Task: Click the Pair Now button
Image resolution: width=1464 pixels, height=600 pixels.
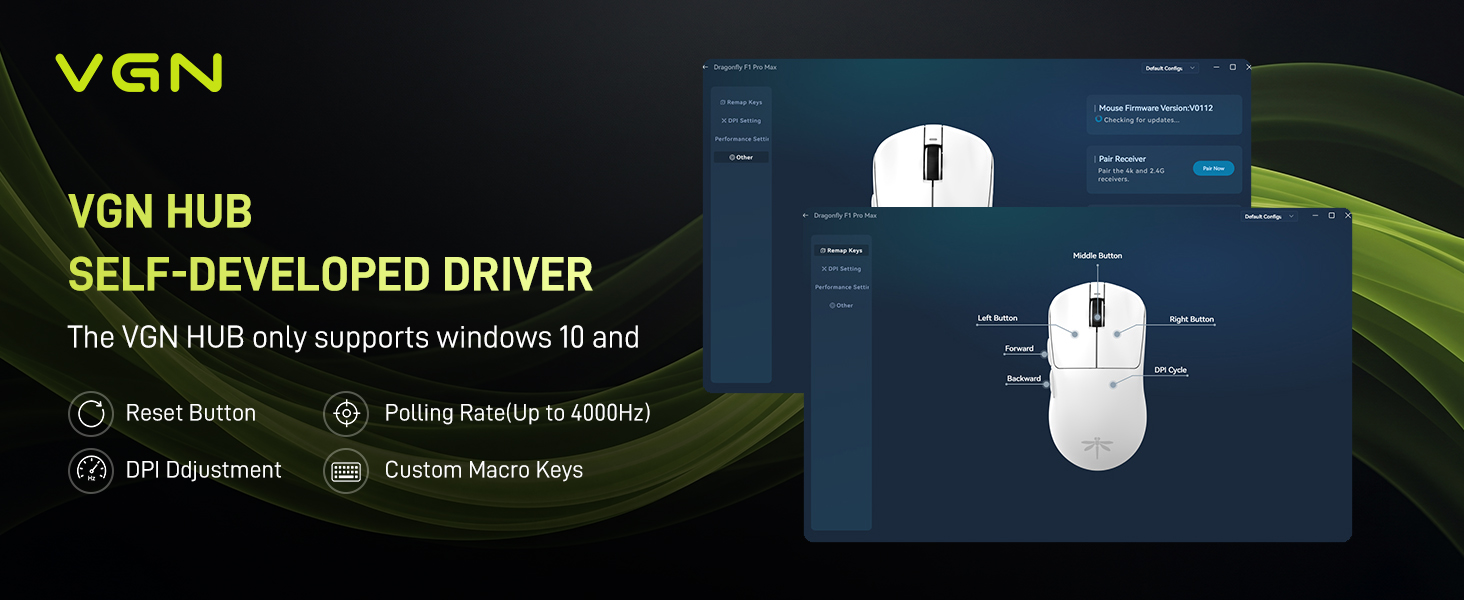Action: 1213,168
